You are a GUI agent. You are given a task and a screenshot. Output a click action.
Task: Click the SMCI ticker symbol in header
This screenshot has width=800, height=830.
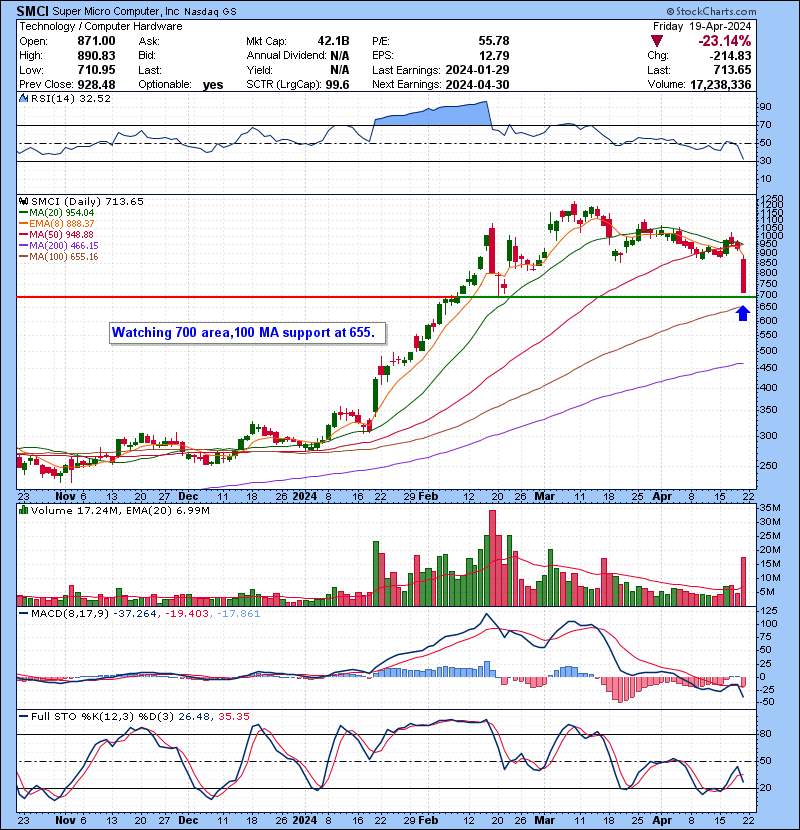[x=33, y=11]
